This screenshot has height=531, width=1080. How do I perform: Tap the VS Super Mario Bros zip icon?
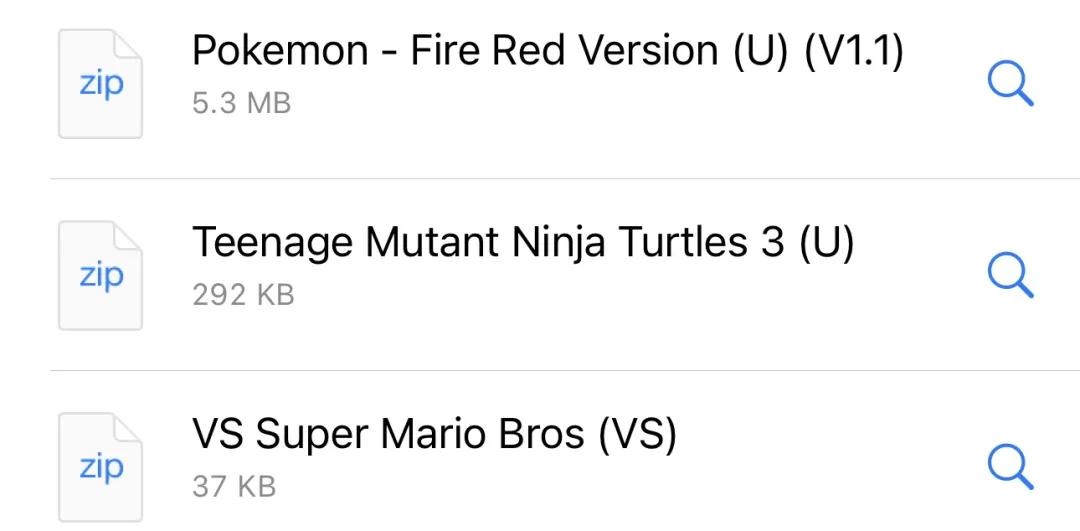coord(101,467)
